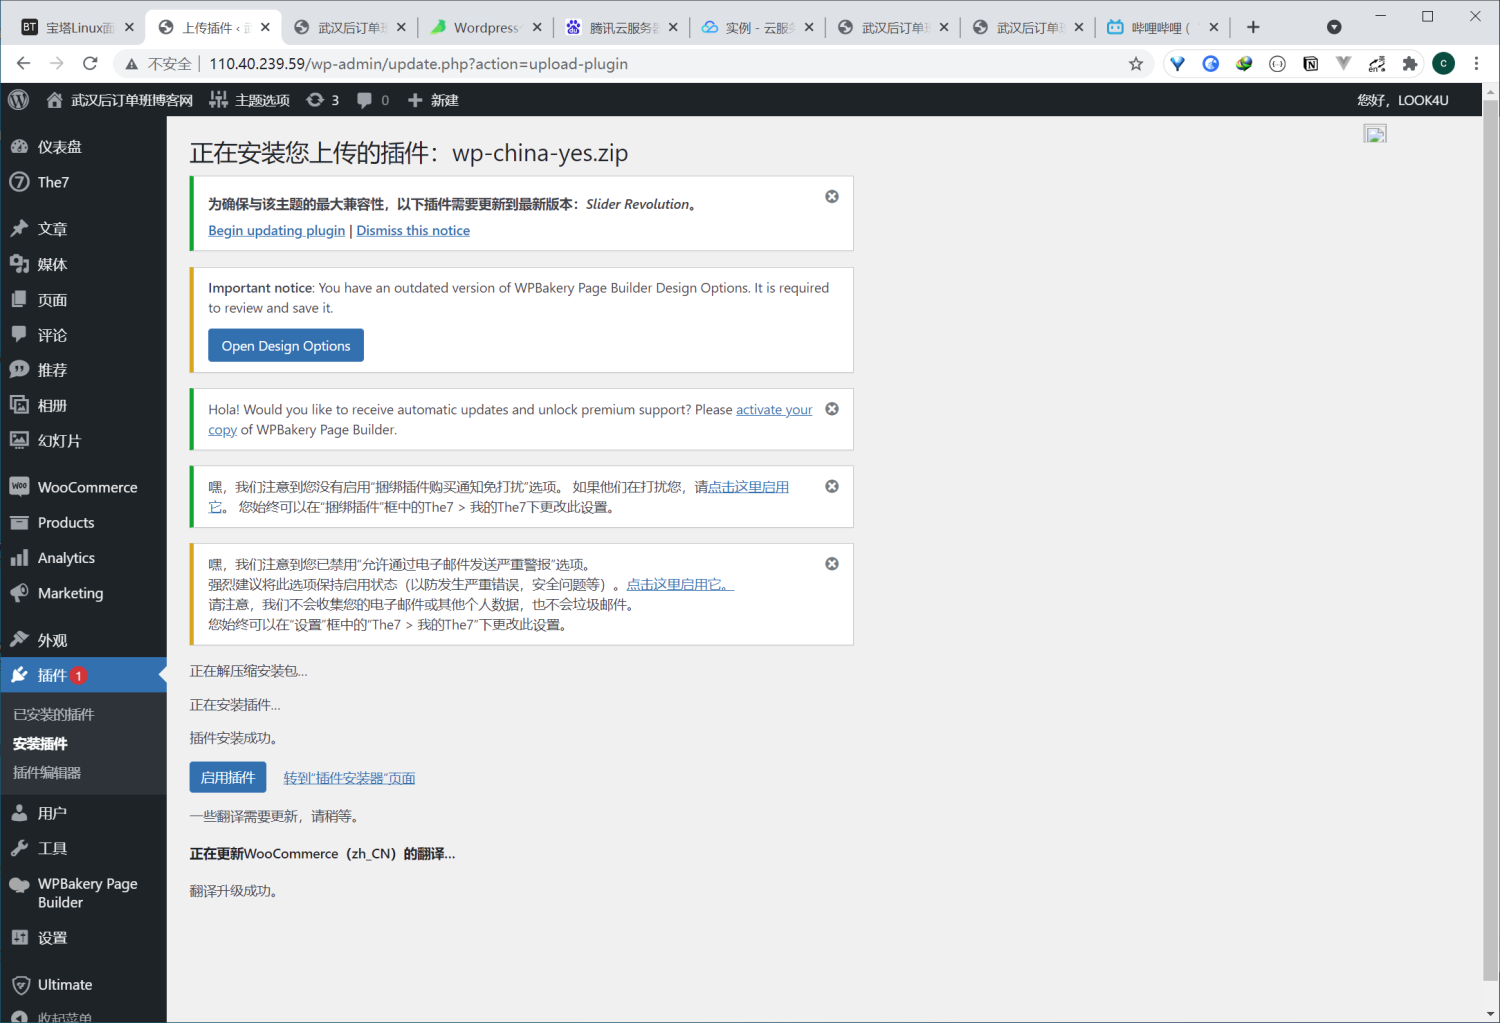Click activate your copy link
1500x1023 pixels.
(774, 410)
